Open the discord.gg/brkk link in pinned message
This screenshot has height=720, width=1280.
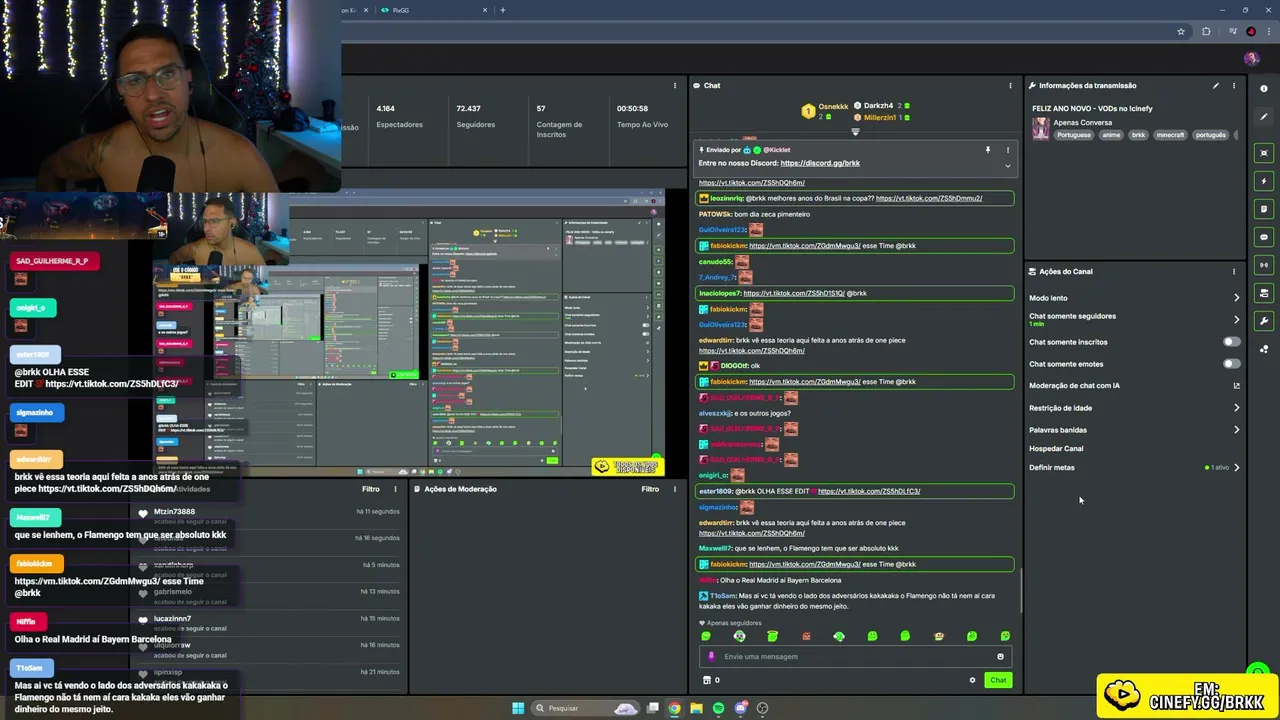[820, 163]
